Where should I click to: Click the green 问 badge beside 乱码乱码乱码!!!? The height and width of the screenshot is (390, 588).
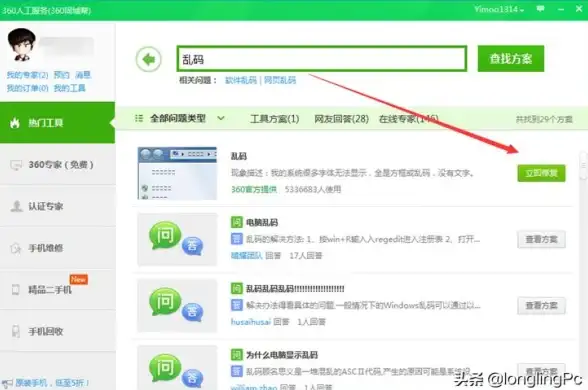[x=236, y=288]
